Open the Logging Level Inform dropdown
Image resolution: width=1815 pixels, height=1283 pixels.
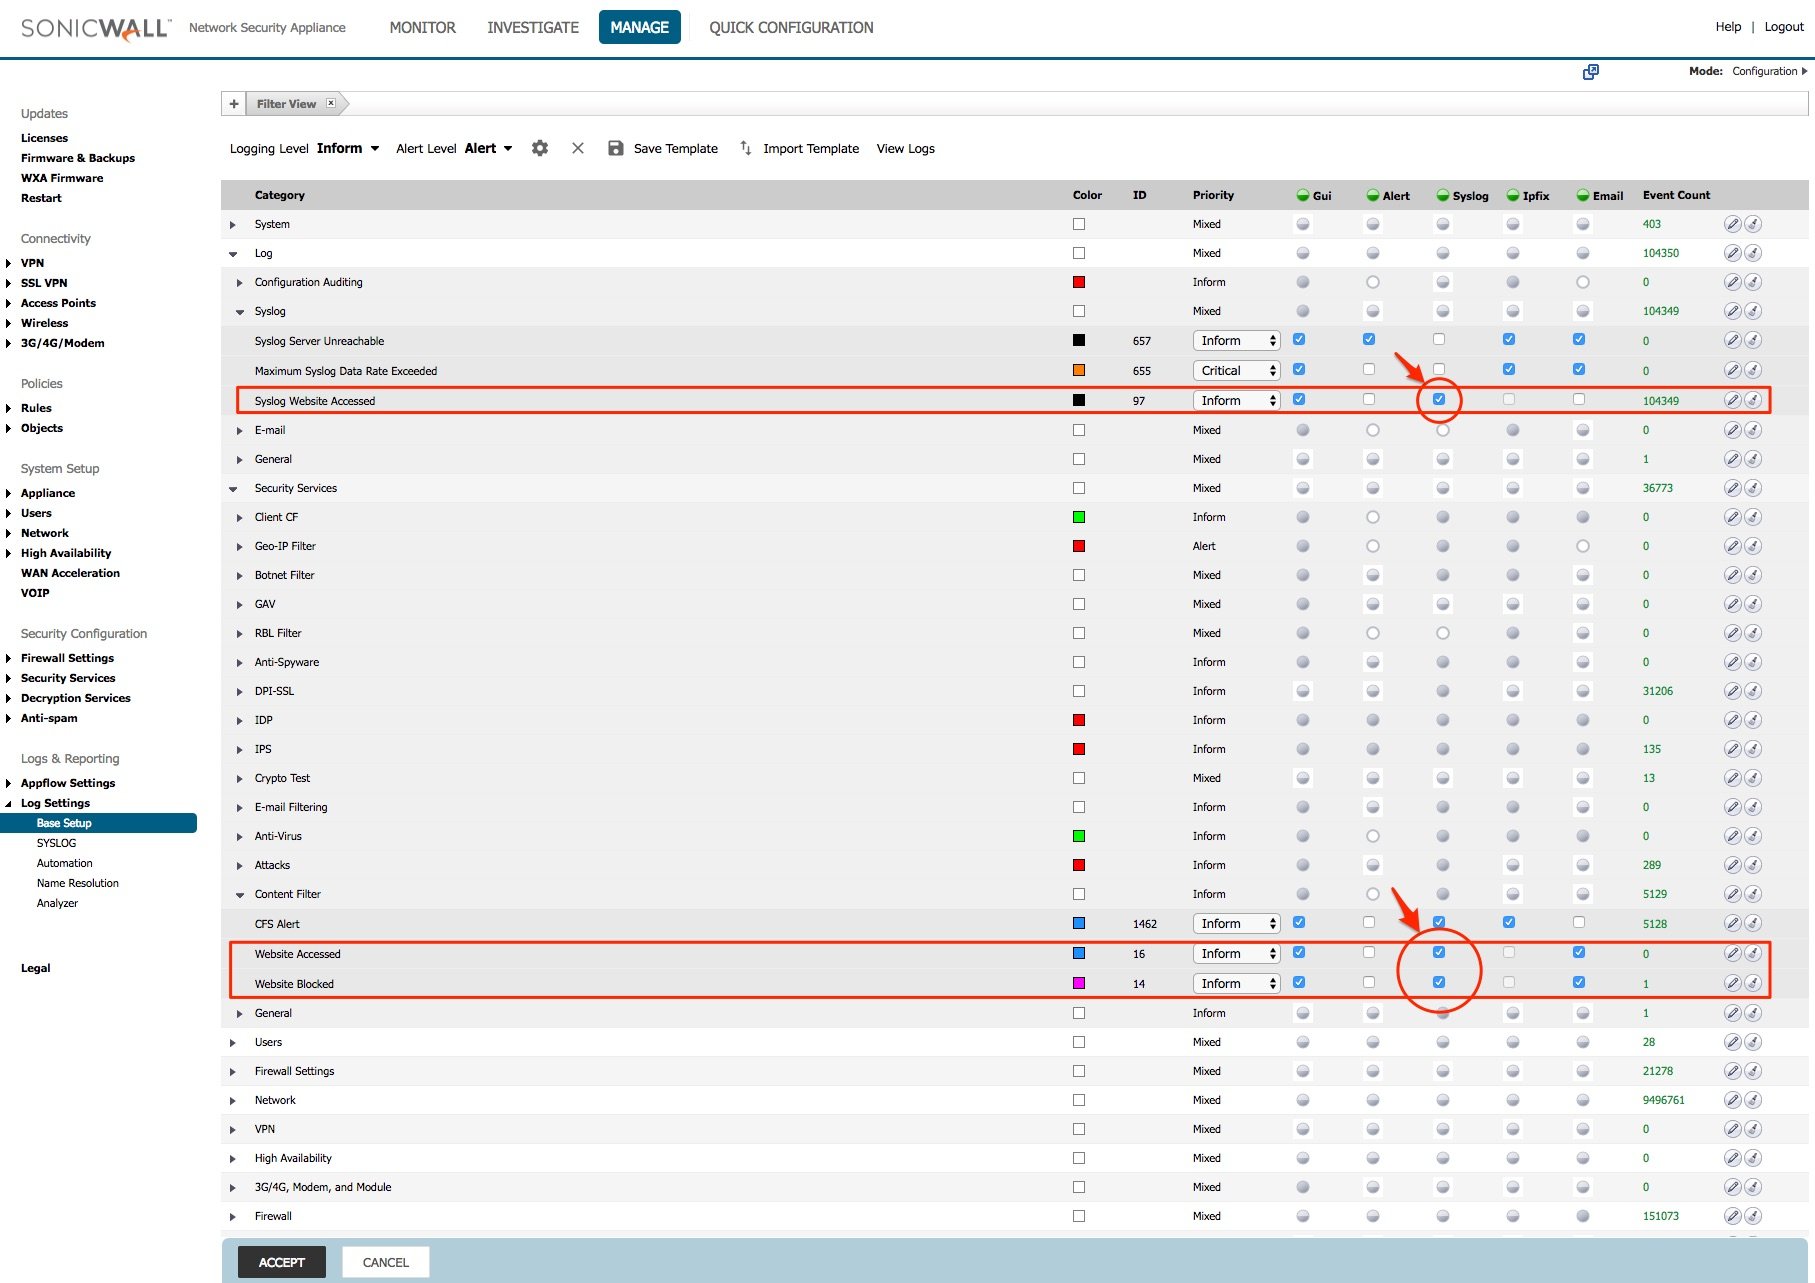pos(348,148)
